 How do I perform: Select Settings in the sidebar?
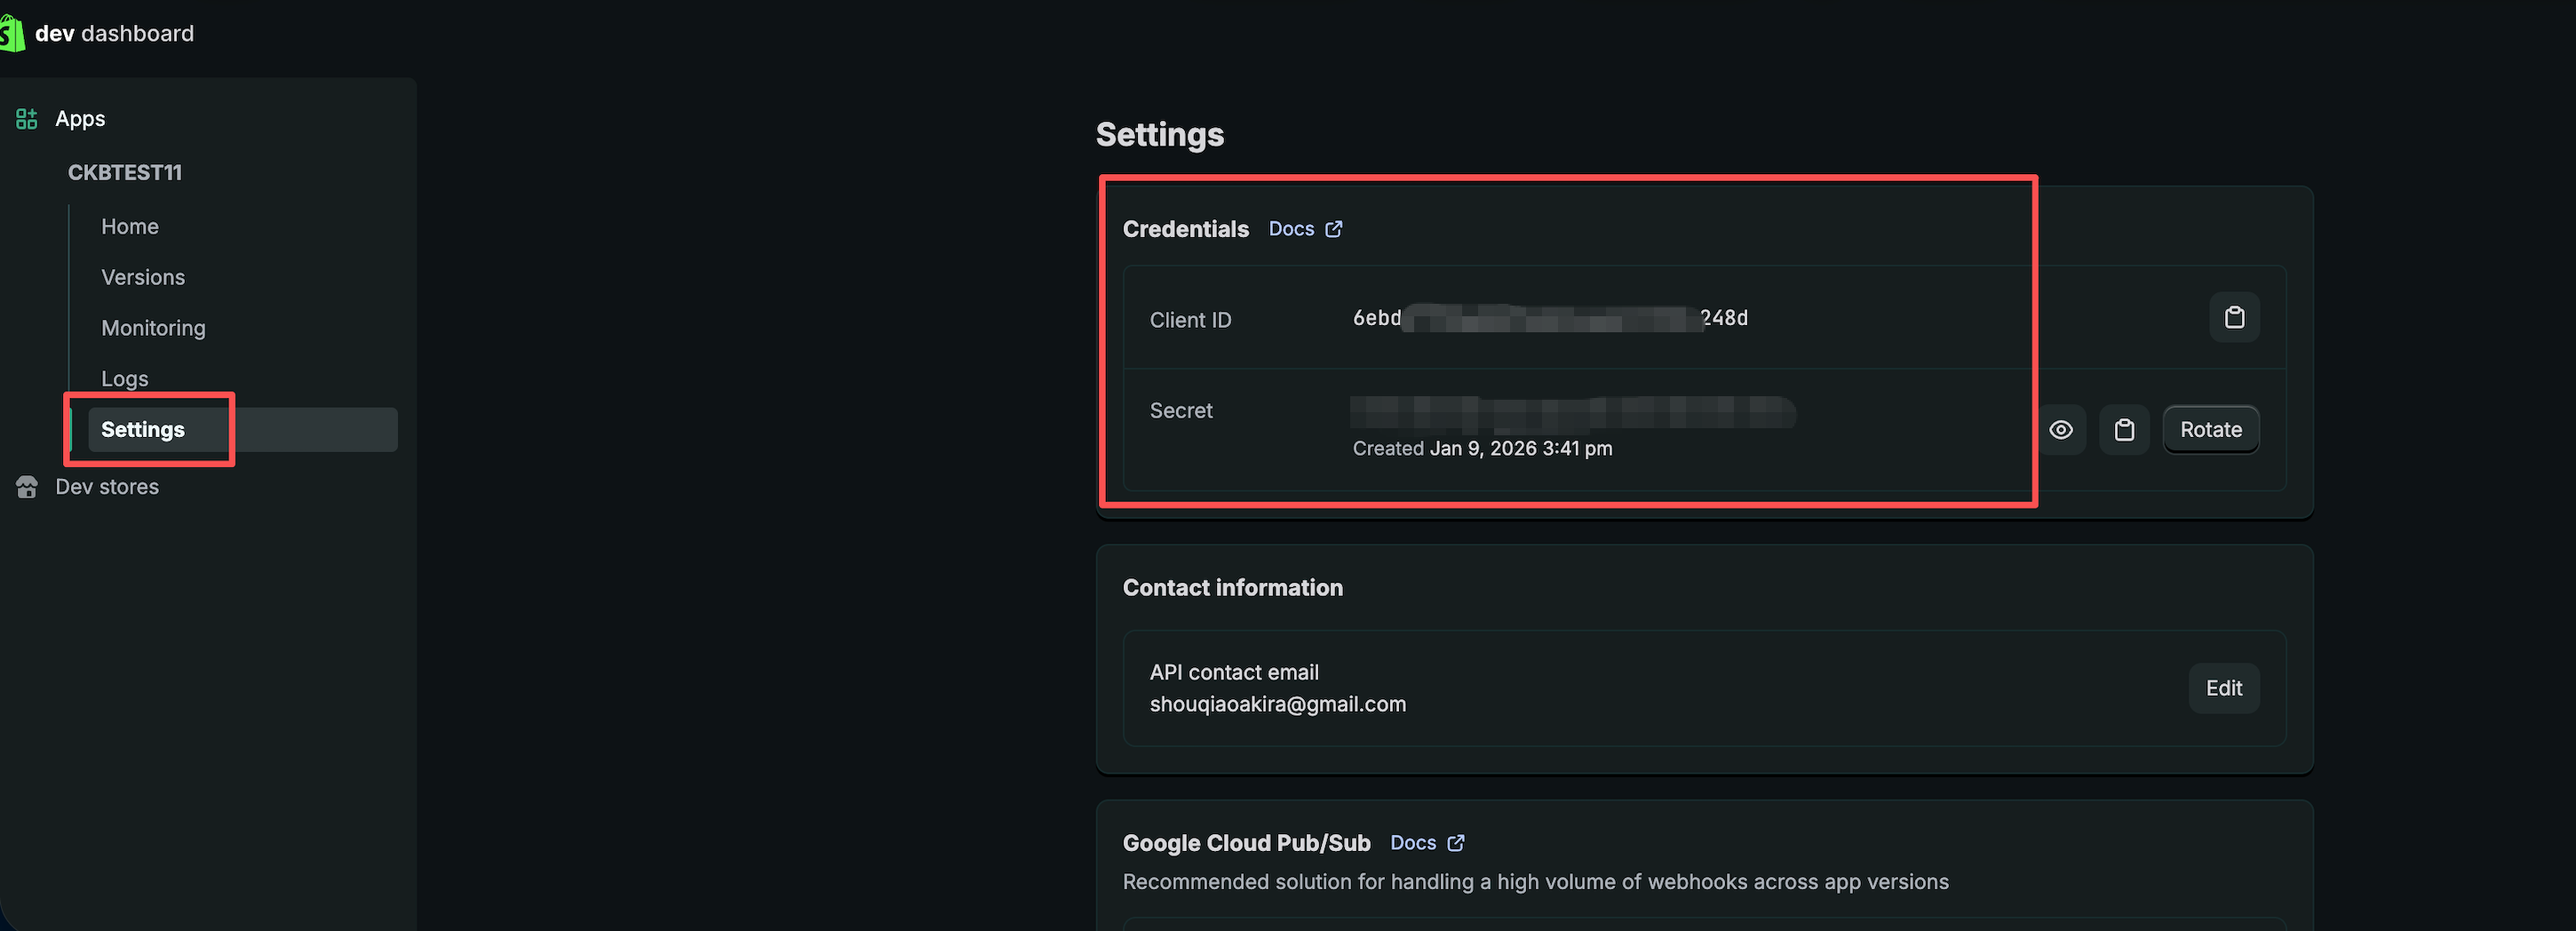tap(143, 430)
